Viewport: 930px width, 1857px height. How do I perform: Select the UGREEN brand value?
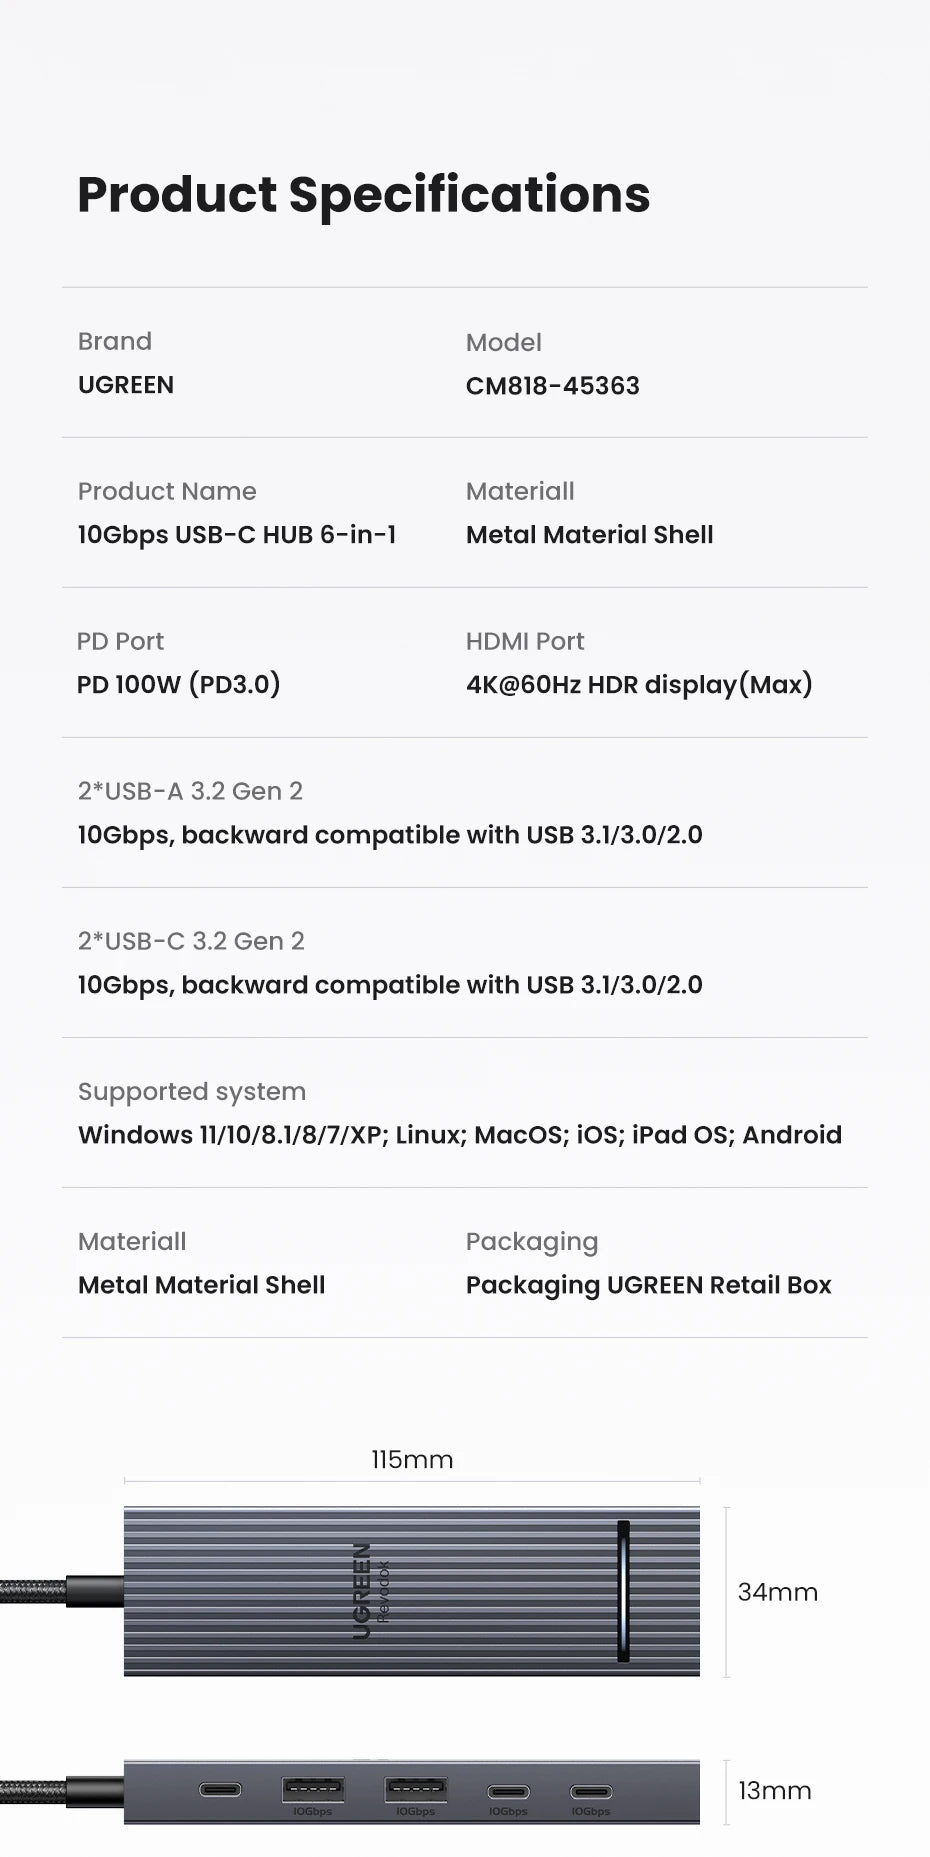tap(126, 385)
